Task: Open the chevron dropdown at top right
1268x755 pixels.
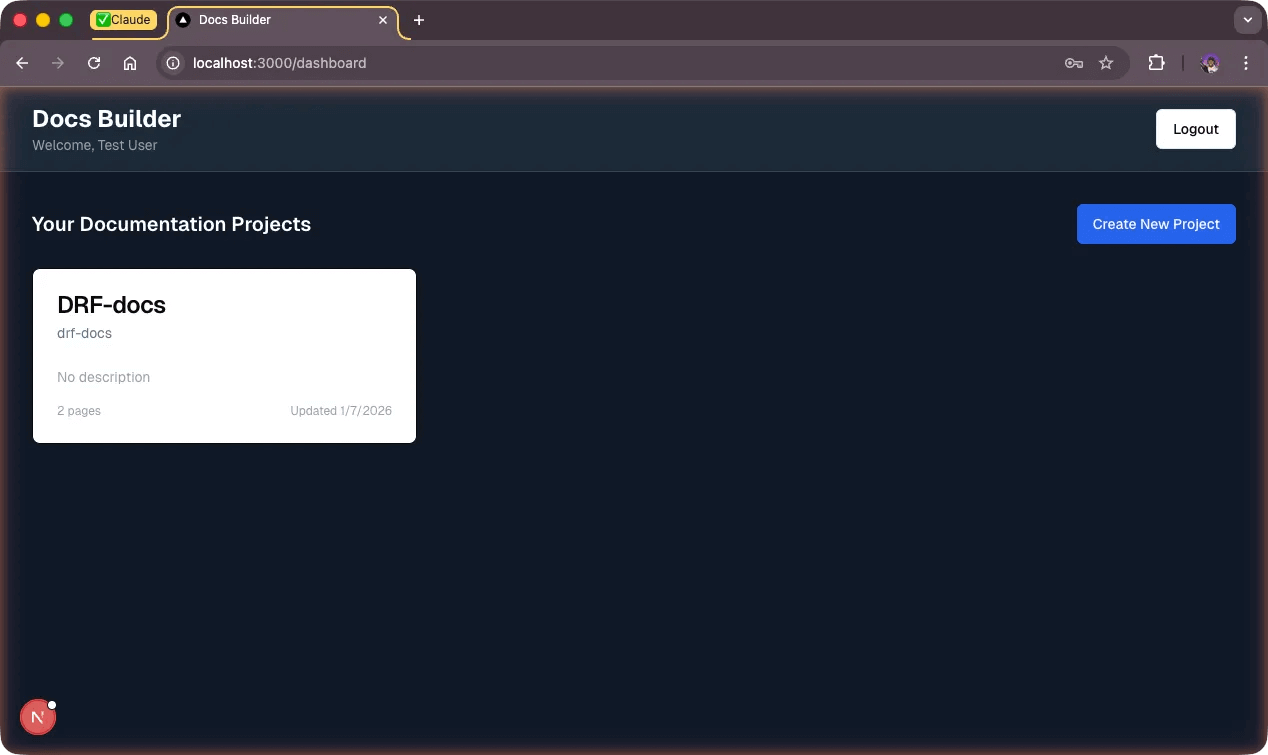Action: [x=1247, y=19]
